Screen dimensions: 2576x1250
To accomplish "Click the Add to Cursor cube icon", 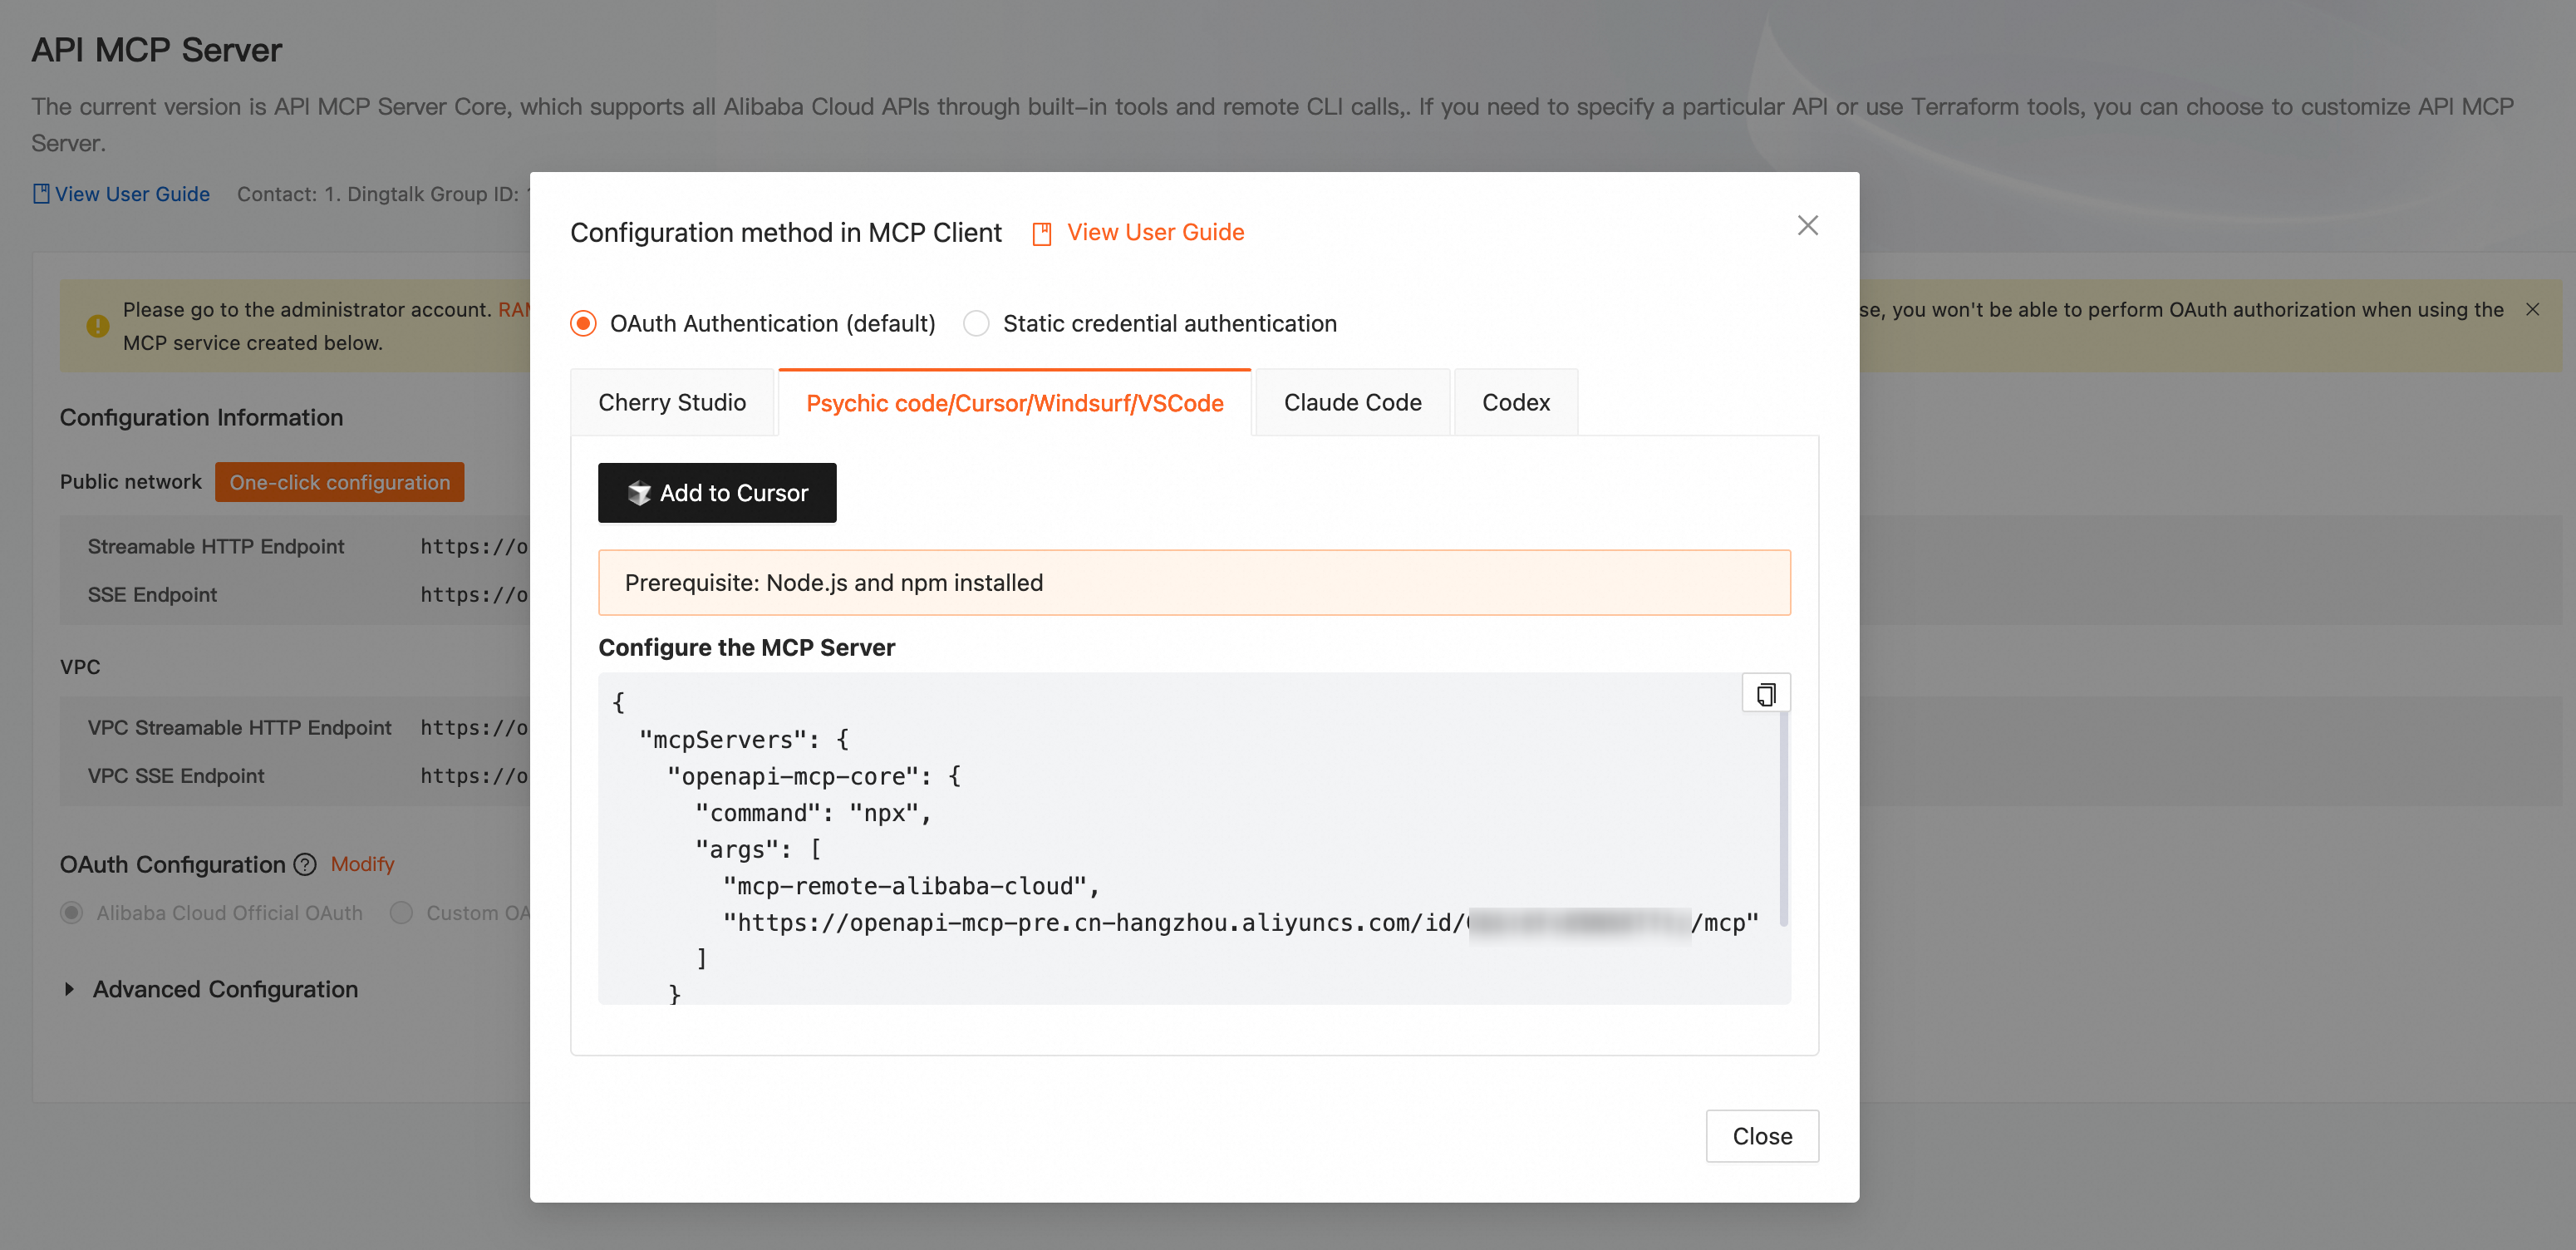I will (x=639, y=493).
